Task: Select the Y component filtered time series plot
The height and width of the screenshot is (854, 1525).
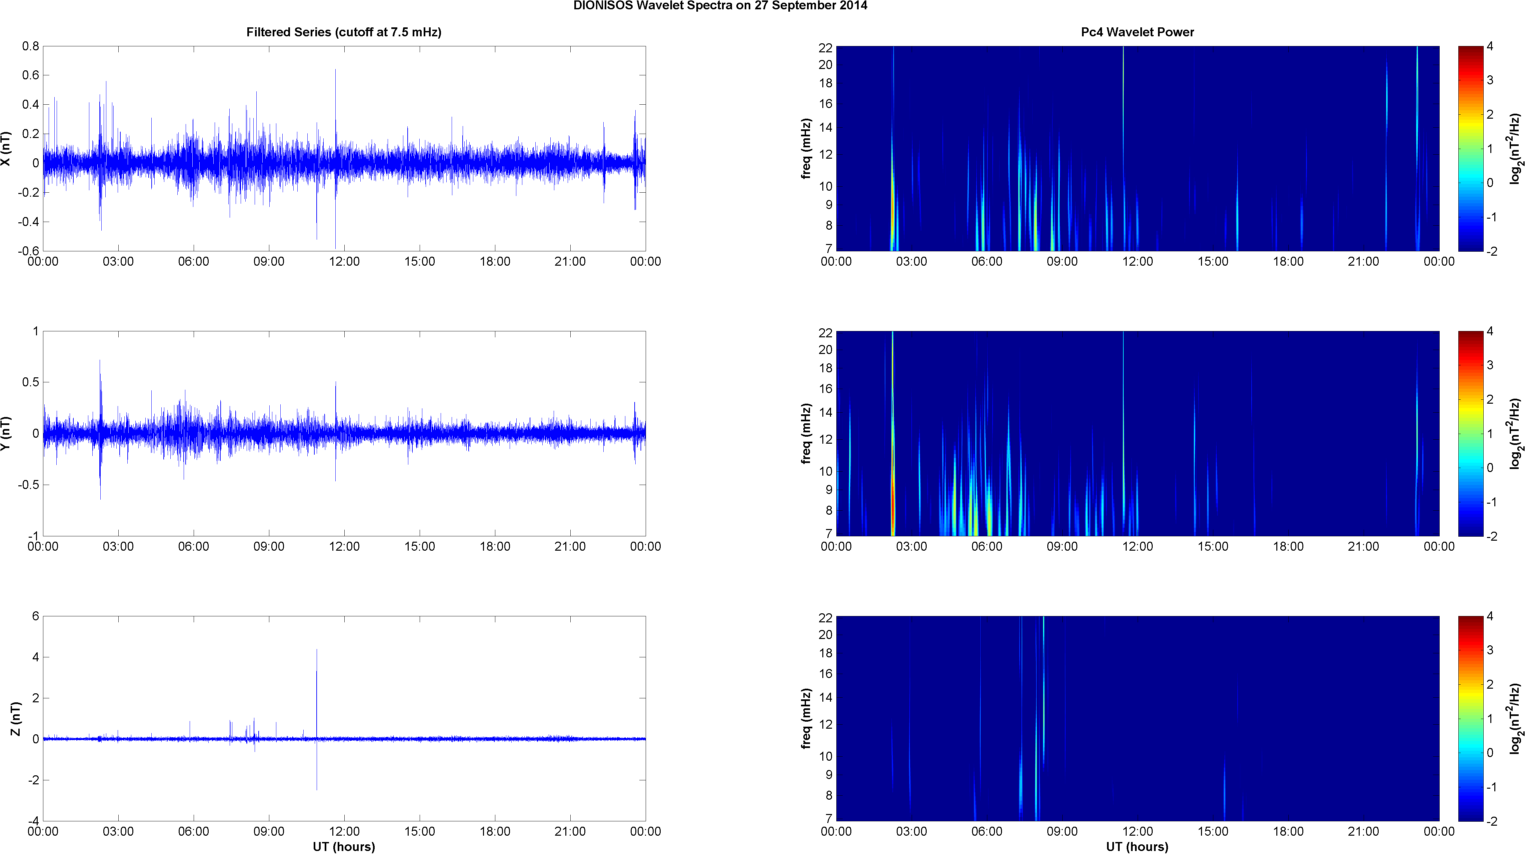Action: click(x=344, y=433)
